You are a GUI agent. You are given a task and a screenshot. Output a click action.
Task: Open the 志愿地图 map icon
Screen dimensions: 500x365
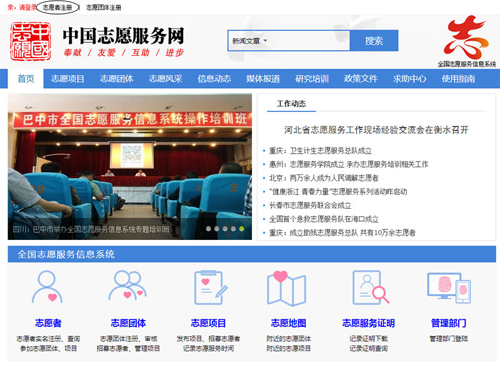click(x=287, y=288)
